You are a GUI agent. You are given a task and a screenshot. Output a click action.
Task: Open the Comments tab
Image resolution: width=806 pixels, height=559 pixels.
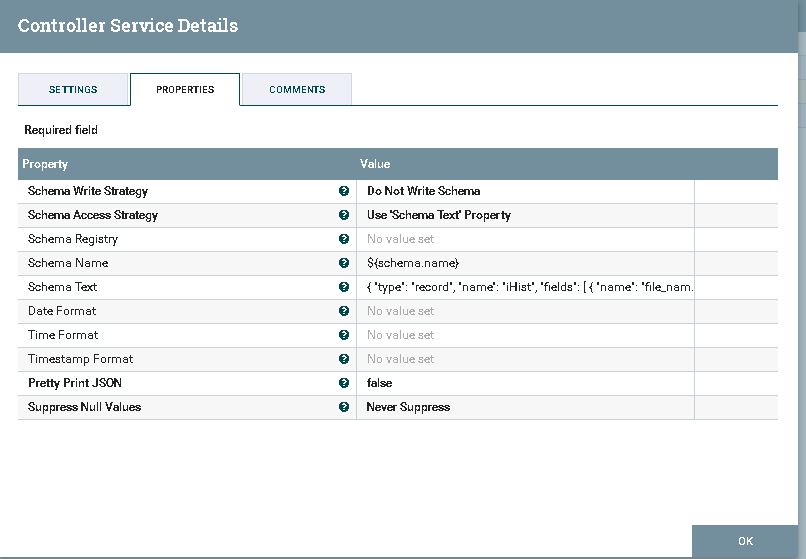tap(297, 89)
